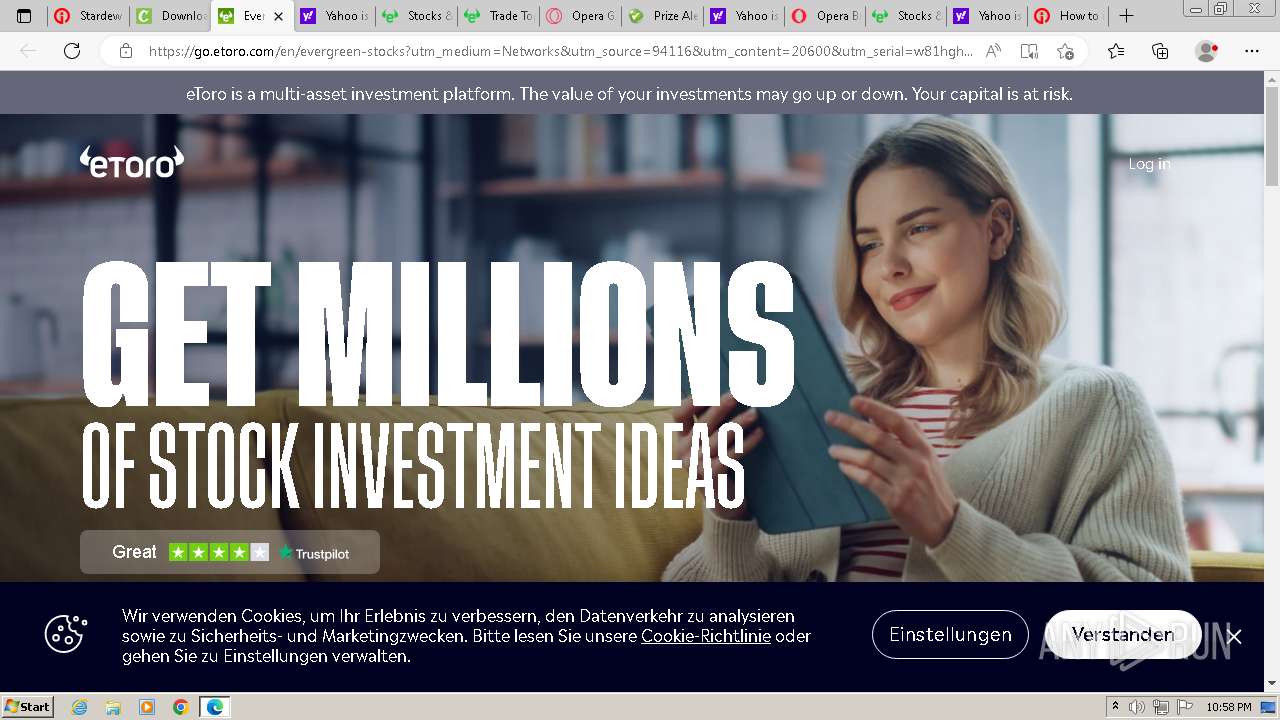
Task: Refresh the page with reload icon
Action: click(x=72, y=51)
